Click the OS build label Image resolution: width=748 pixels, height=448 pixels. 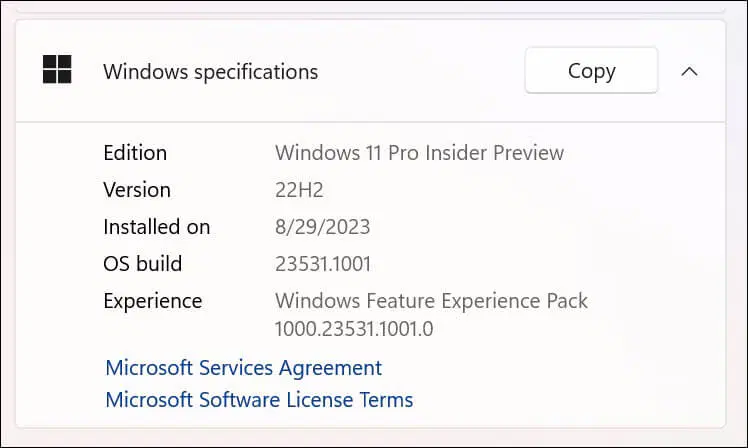pos(142,264)
